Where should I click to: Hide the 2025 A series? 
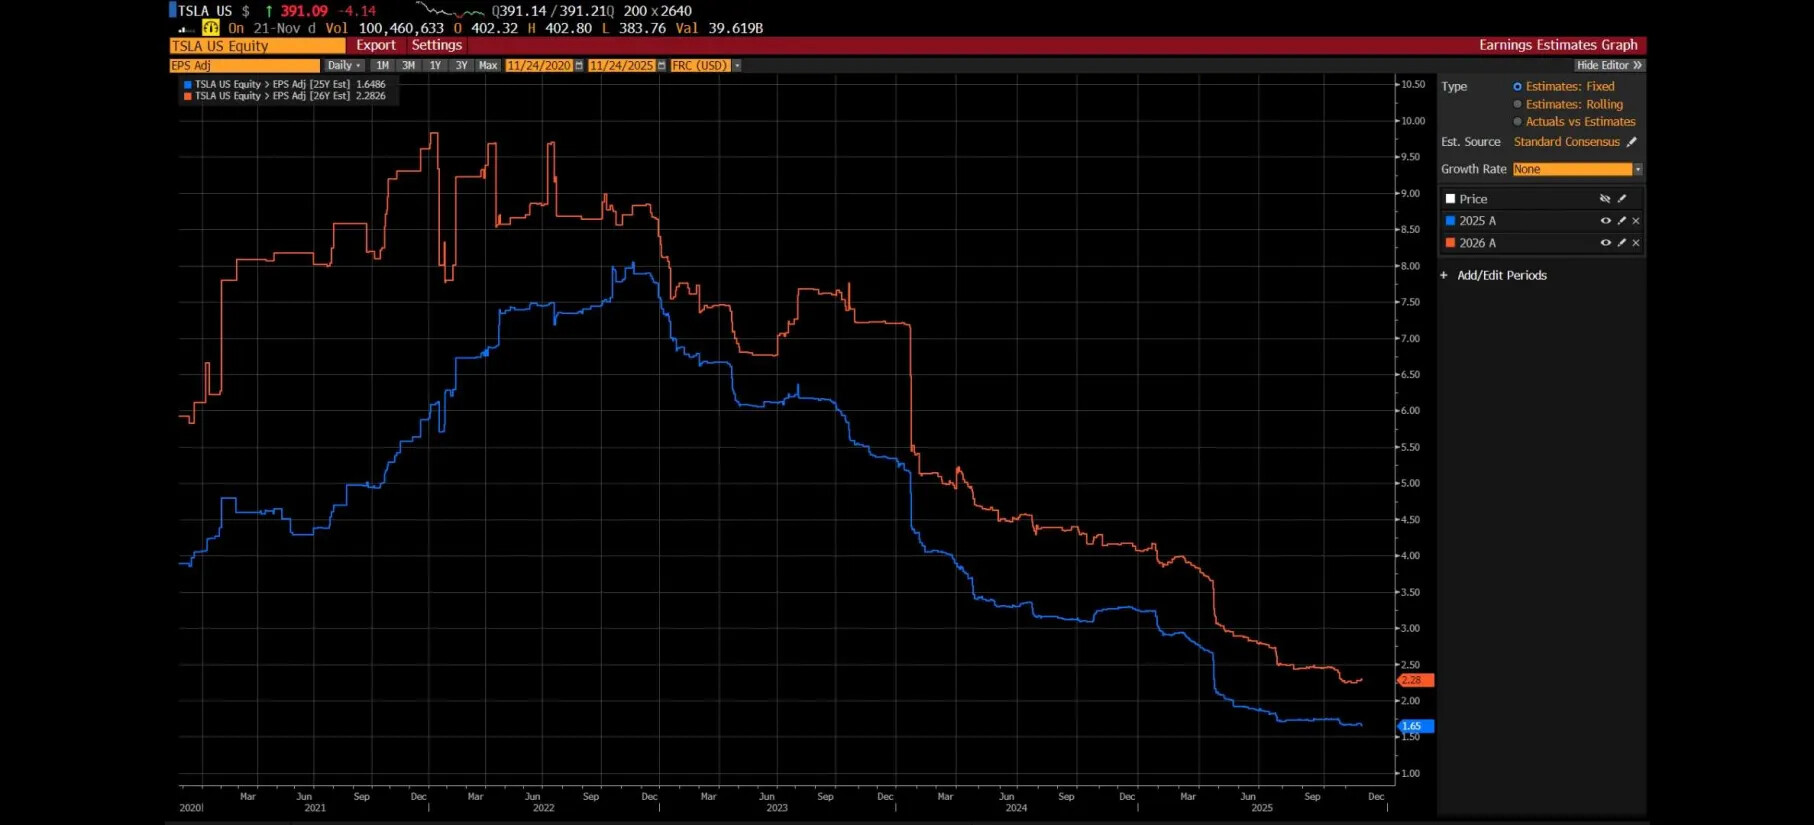1605,221
